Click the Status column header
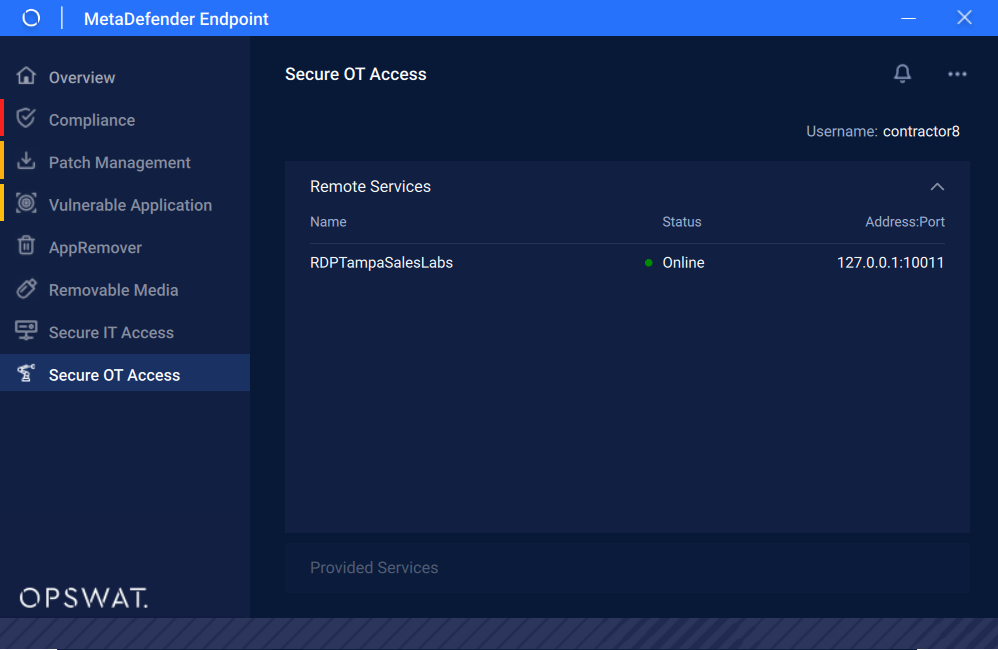The height and width of the screenshot is (650, 998). (x=682, y=222)
